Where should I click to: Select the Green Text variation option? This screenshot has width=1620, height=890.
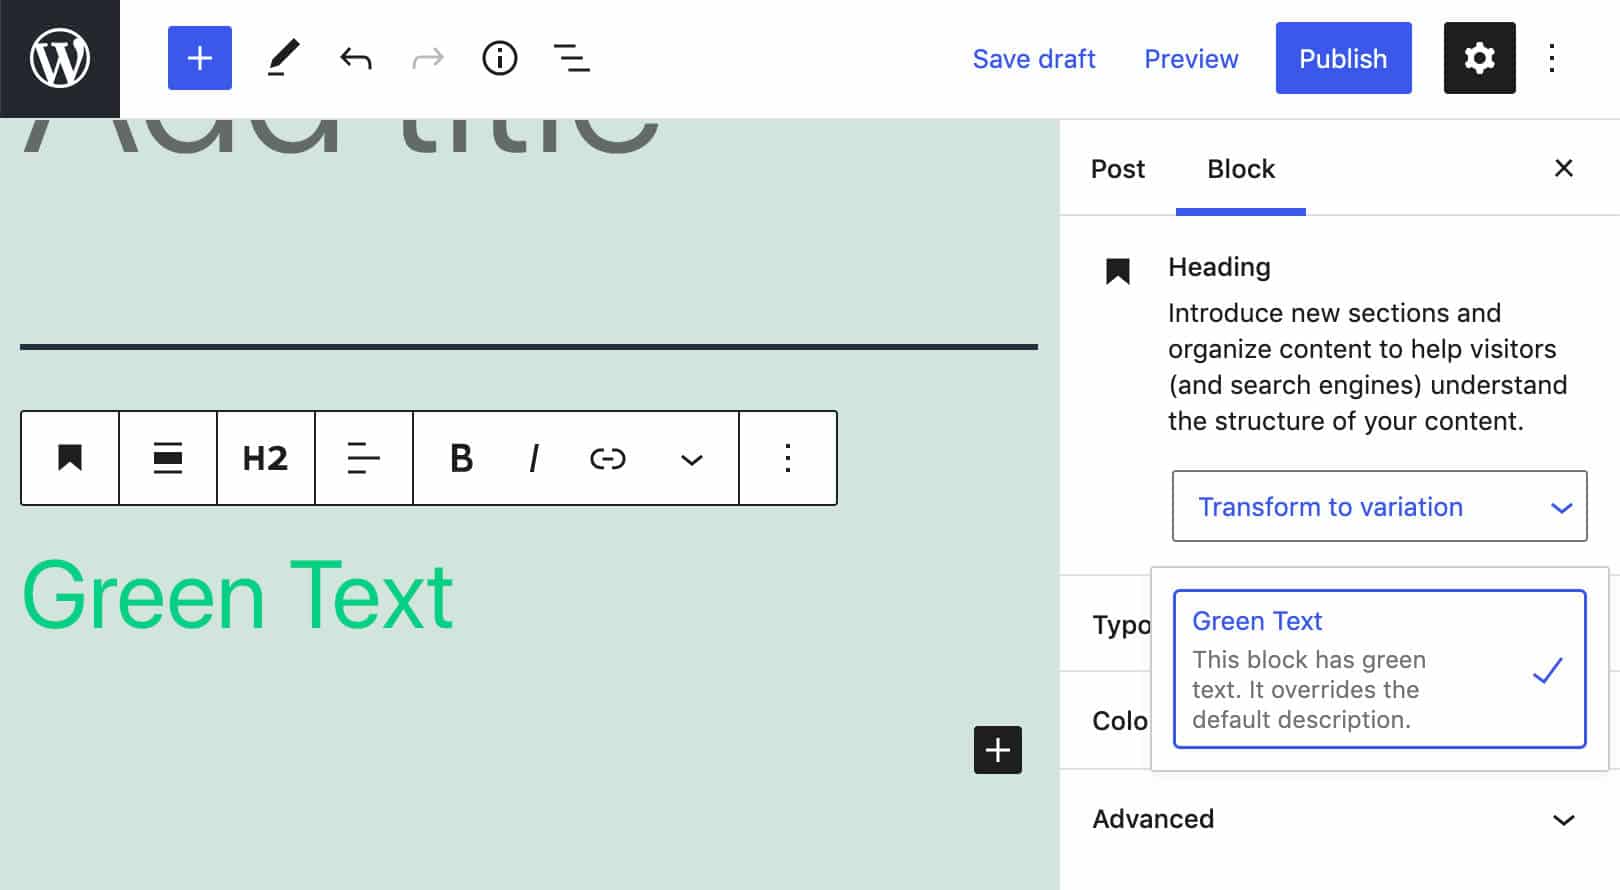(1379, 669)
